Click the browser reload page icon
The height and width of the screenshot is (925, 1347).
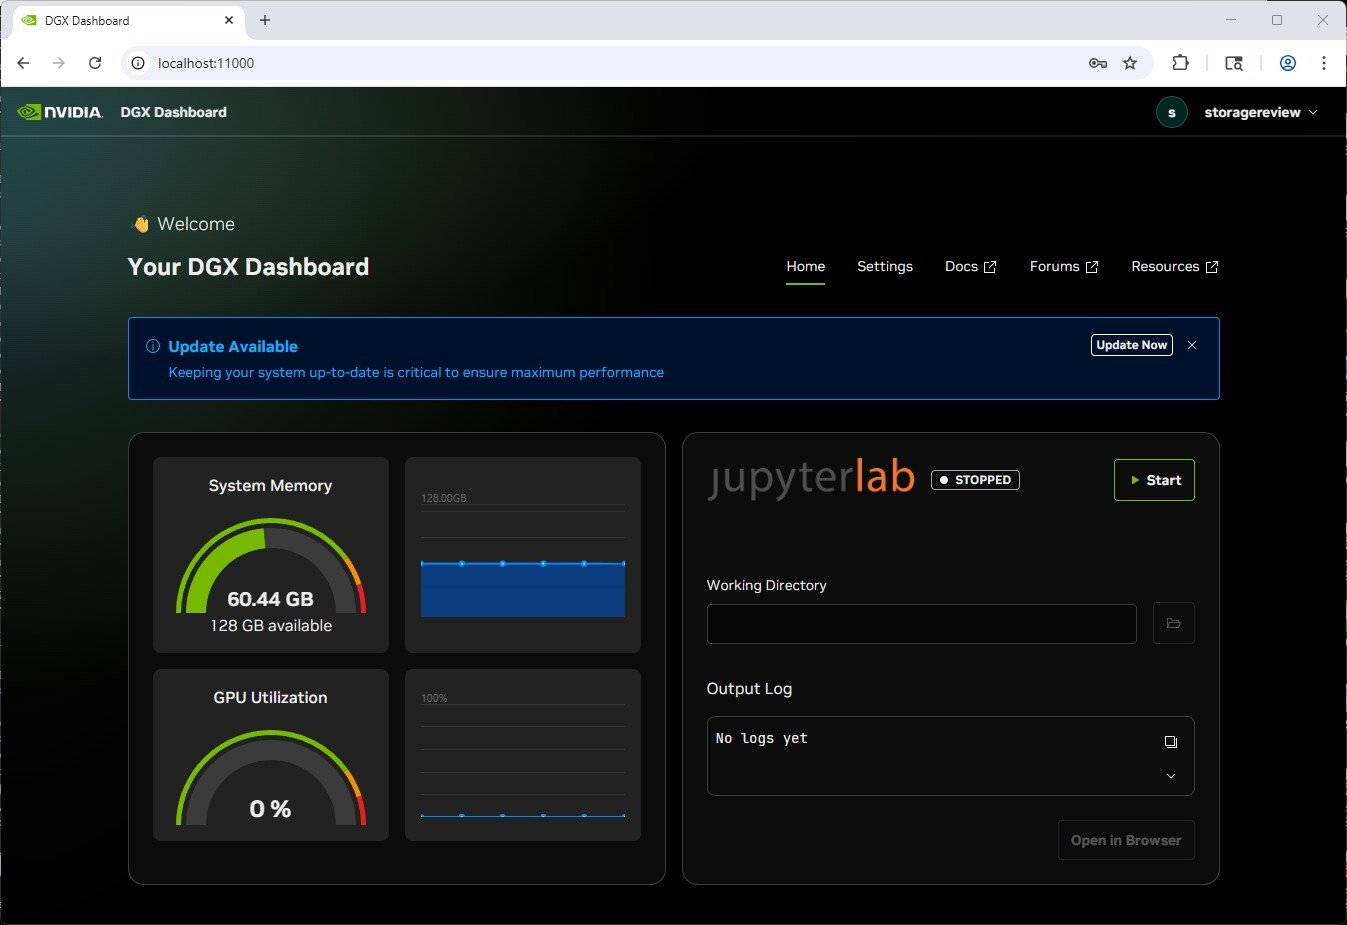(x=95, y=63)
